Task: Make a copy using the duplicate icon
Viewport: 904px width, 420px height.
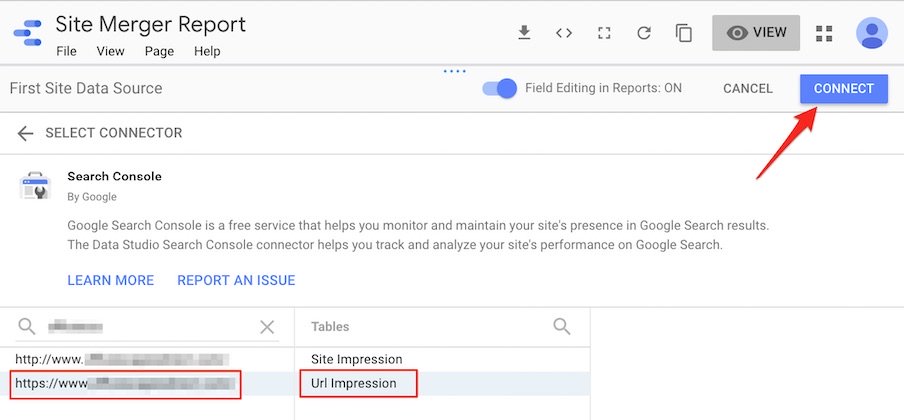Action: pos(683,33)
